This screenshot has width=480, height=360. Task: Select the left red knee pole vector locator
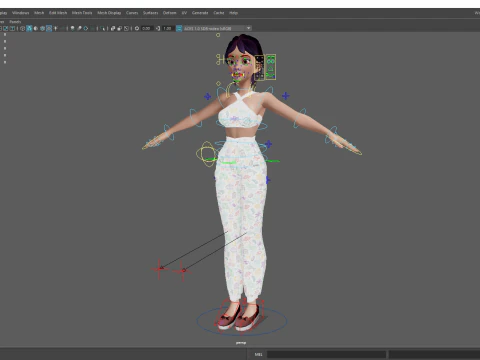[x=160, y=268]
